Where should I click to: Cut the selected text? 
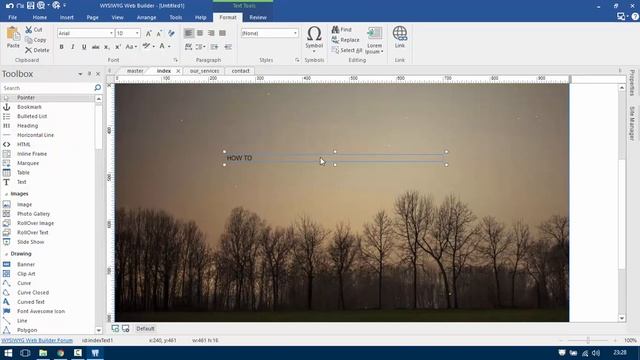pos(34,30)
